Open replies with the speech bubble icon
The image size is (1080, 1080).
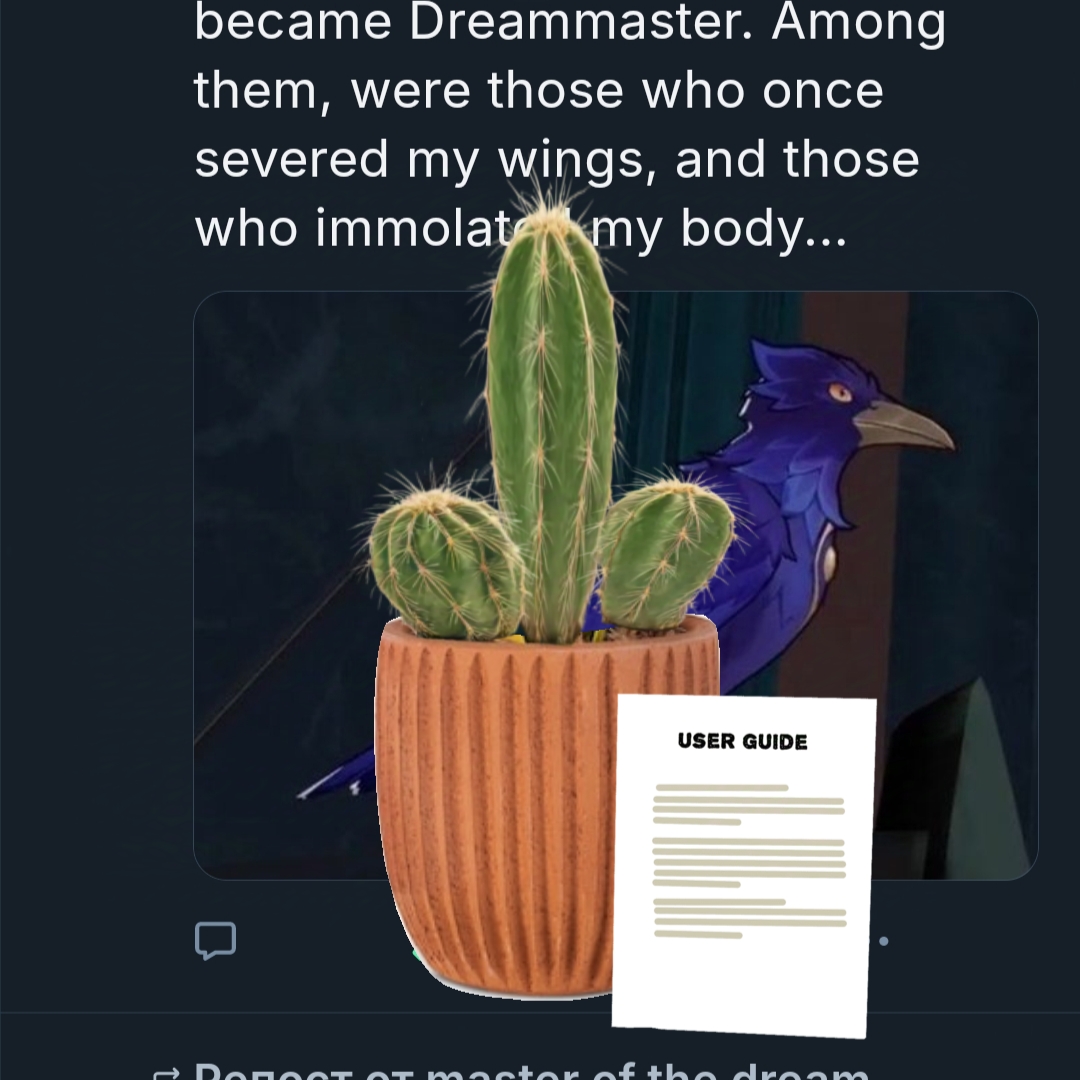pyautogui.click(x=216, y=940)
